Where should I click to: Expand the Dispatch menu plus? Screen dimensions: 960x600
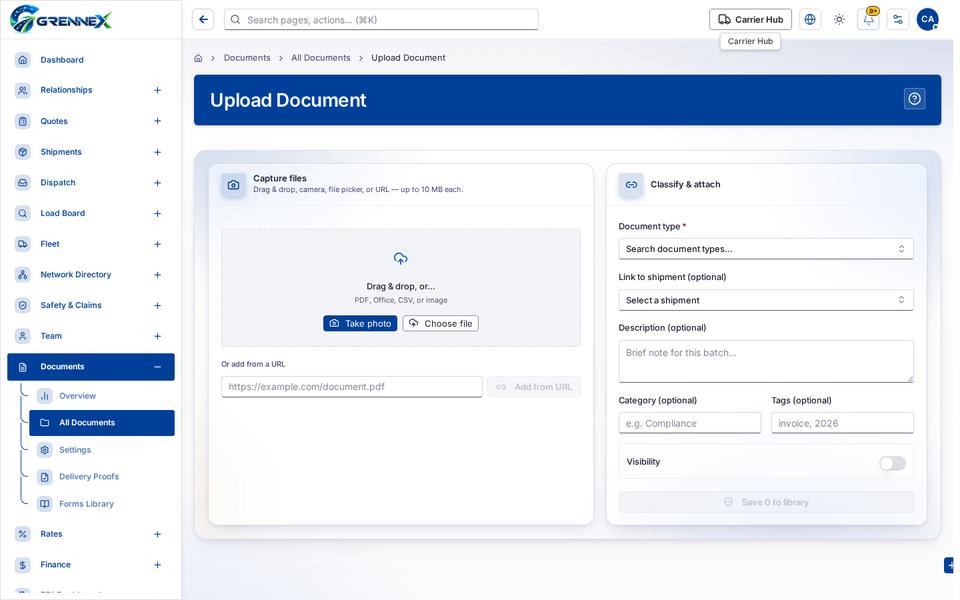(157, 183)
